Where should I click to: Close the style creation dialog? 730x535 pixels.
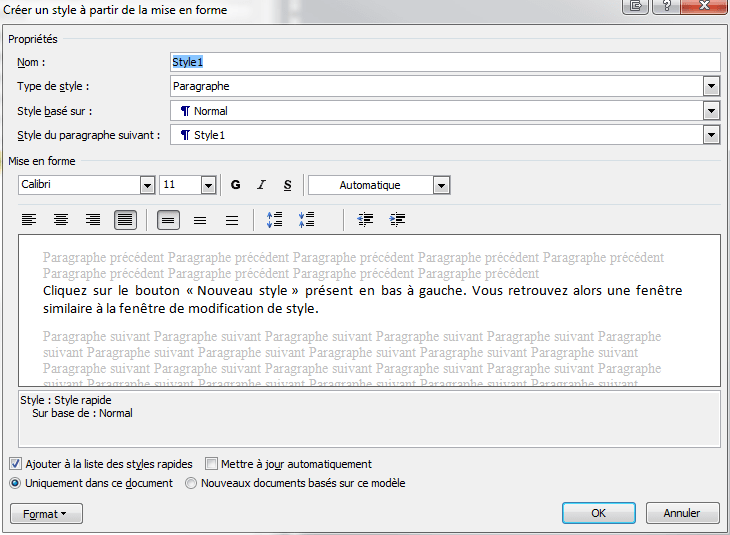[x=704, y=6]
